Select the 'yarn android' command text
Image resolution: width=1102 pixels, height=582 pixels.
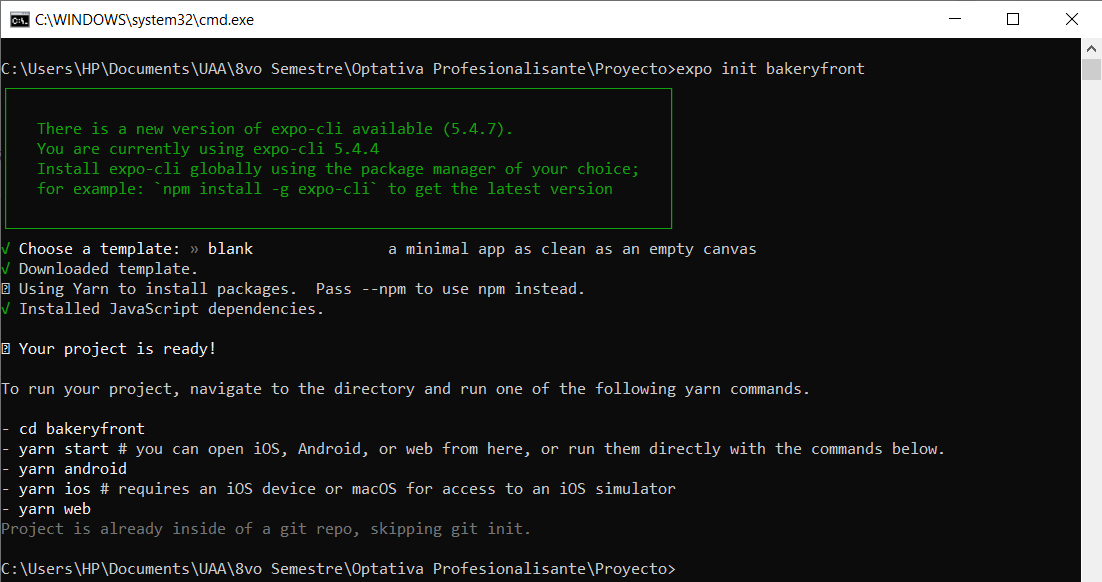pyautogui.click(x=72, y=468)
